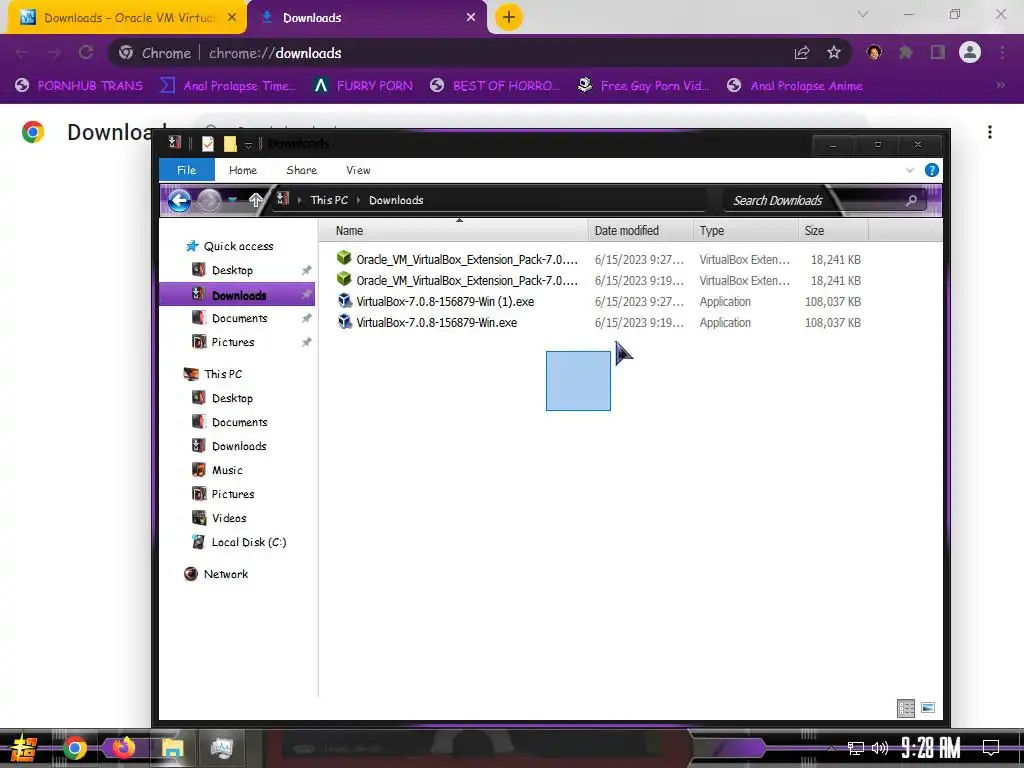Bookmark this page with the star icon
Screen dimensions: 1024x768
pos(834,53)
